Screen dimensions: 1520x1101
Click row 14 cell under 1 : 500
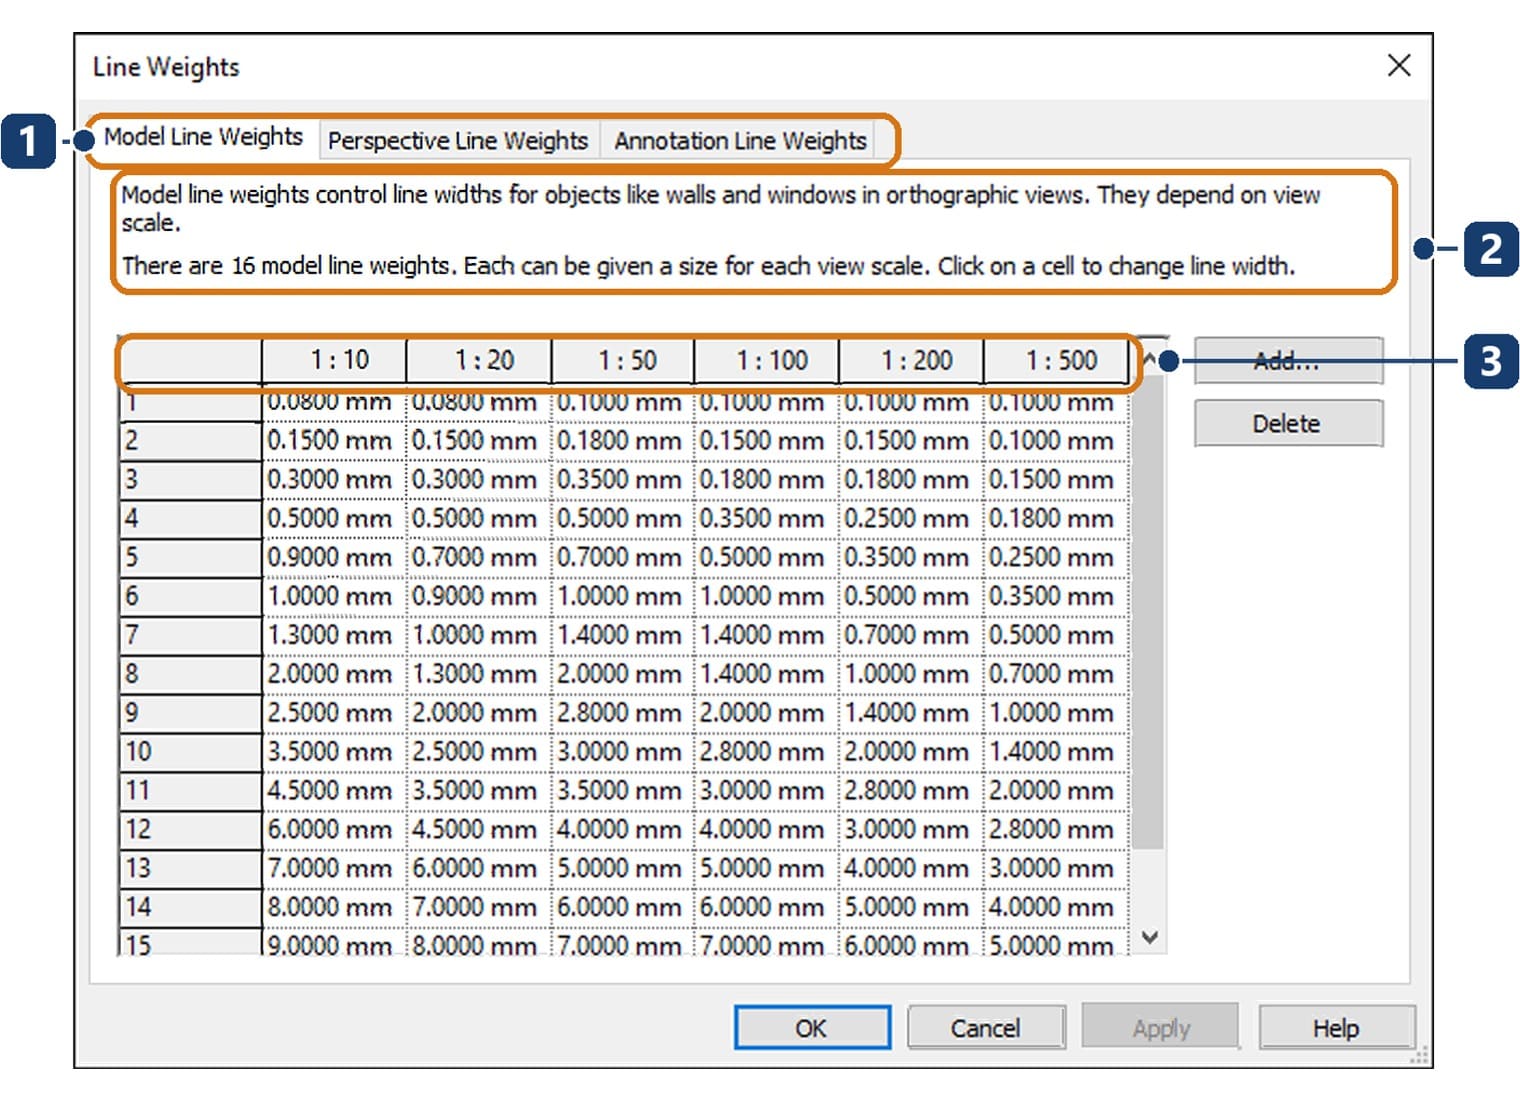click(1057, 908)
